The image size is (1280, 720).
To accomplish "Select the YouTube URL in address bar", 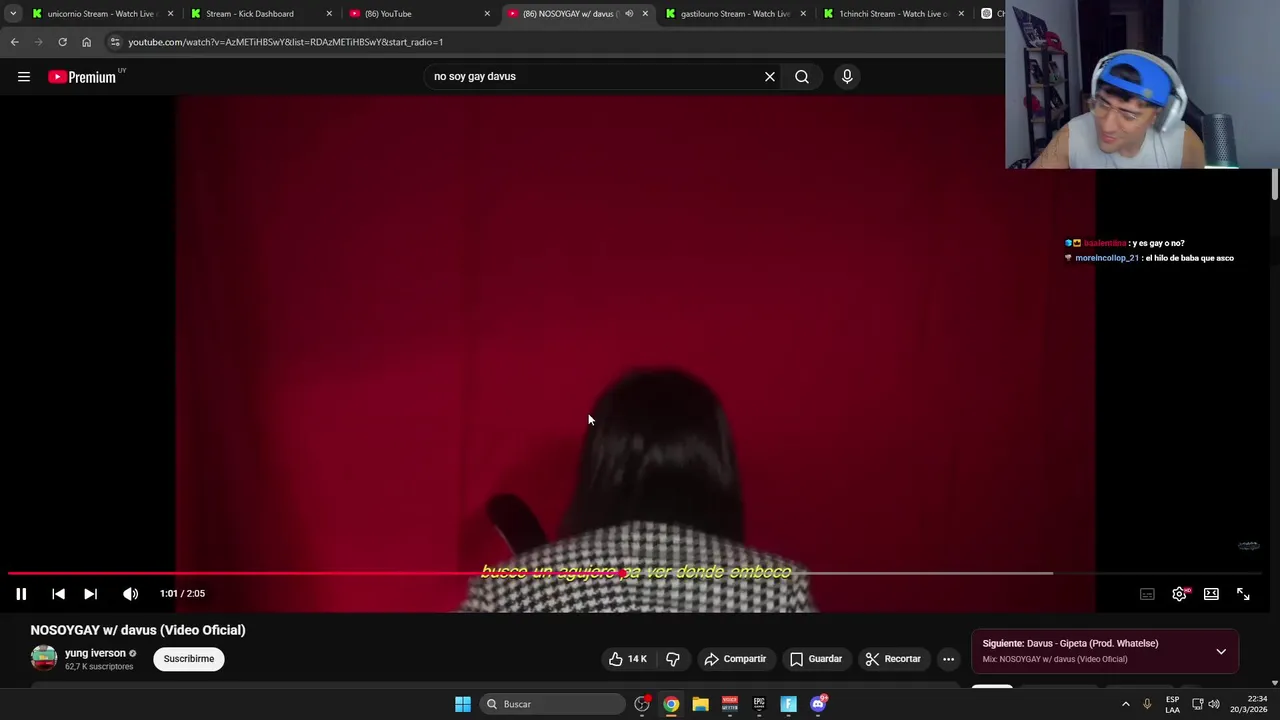I will click(x=285, y=42).
